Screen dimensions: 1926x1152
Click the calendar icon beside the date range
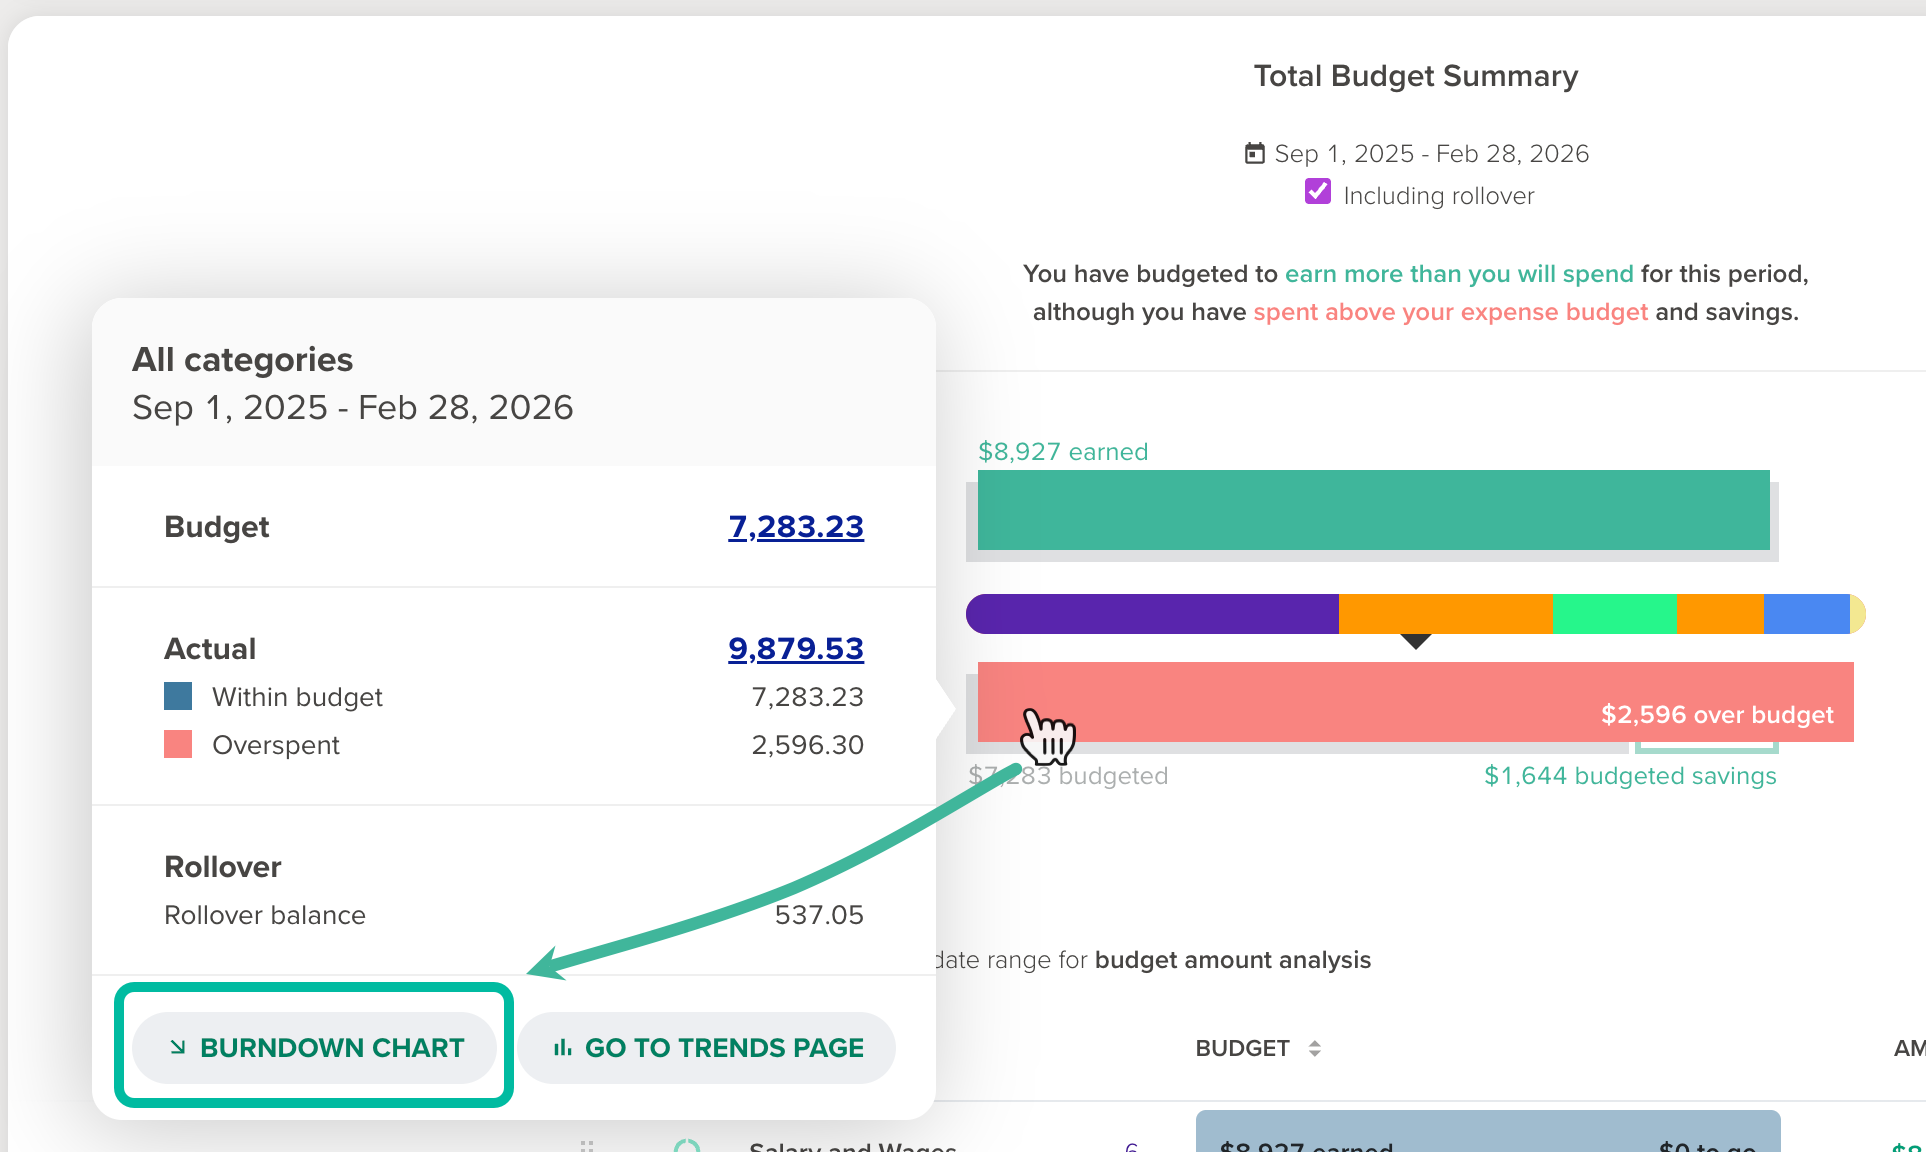click(x=1254, y=153)
